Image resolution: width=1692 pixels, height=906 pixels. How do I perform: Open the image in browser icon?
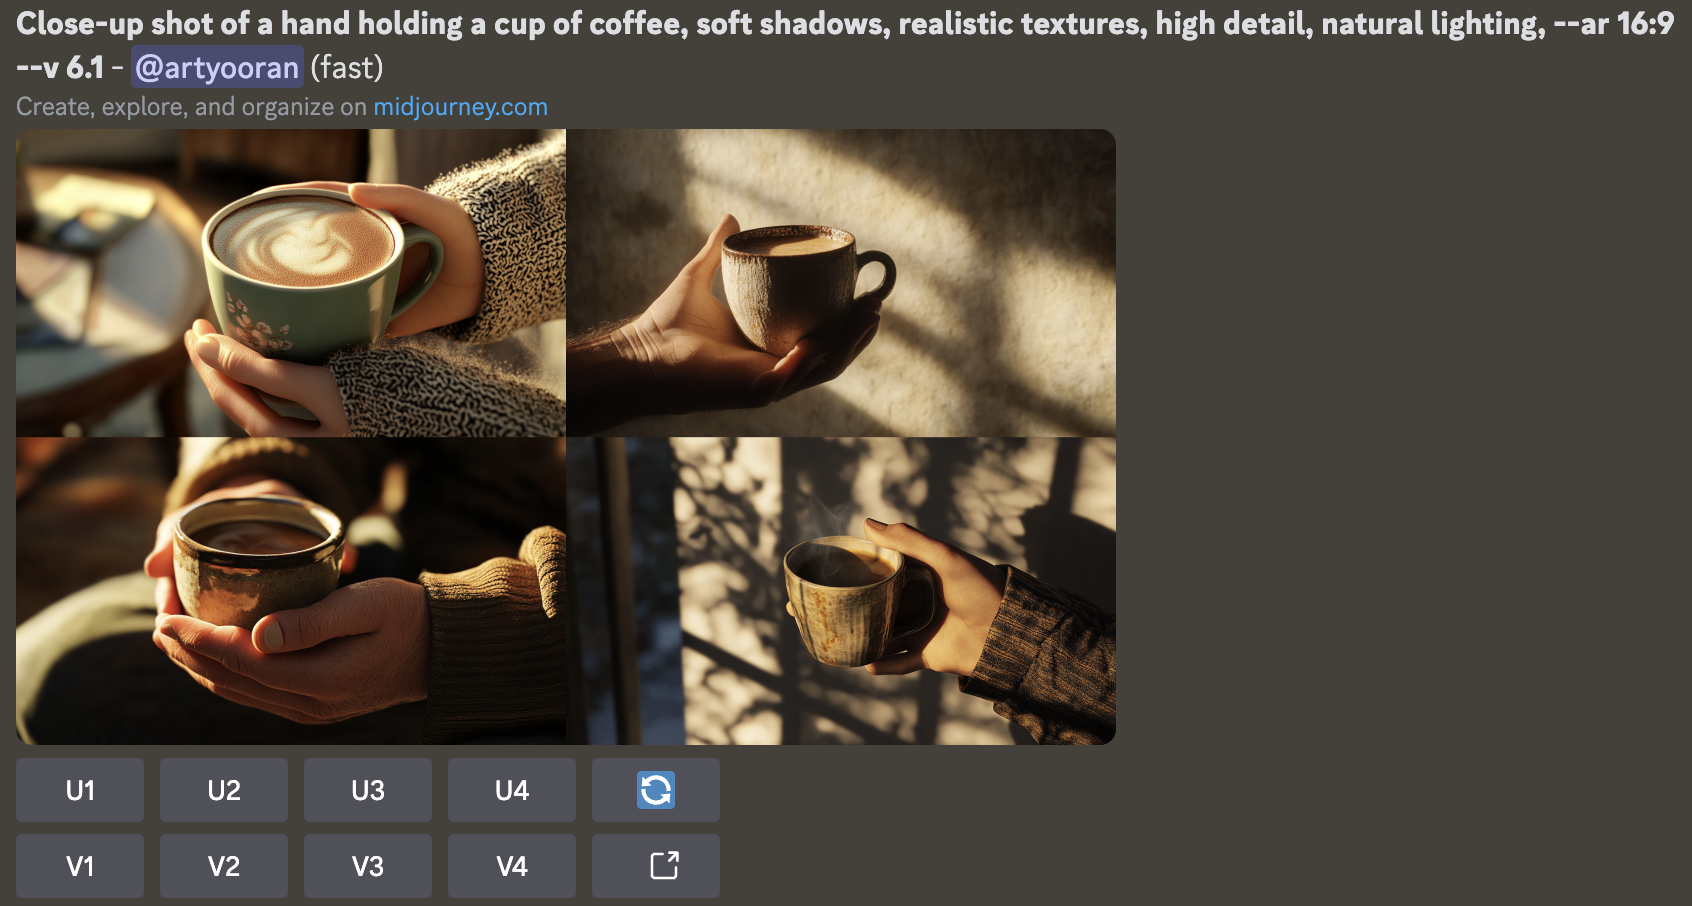point(656,866)
